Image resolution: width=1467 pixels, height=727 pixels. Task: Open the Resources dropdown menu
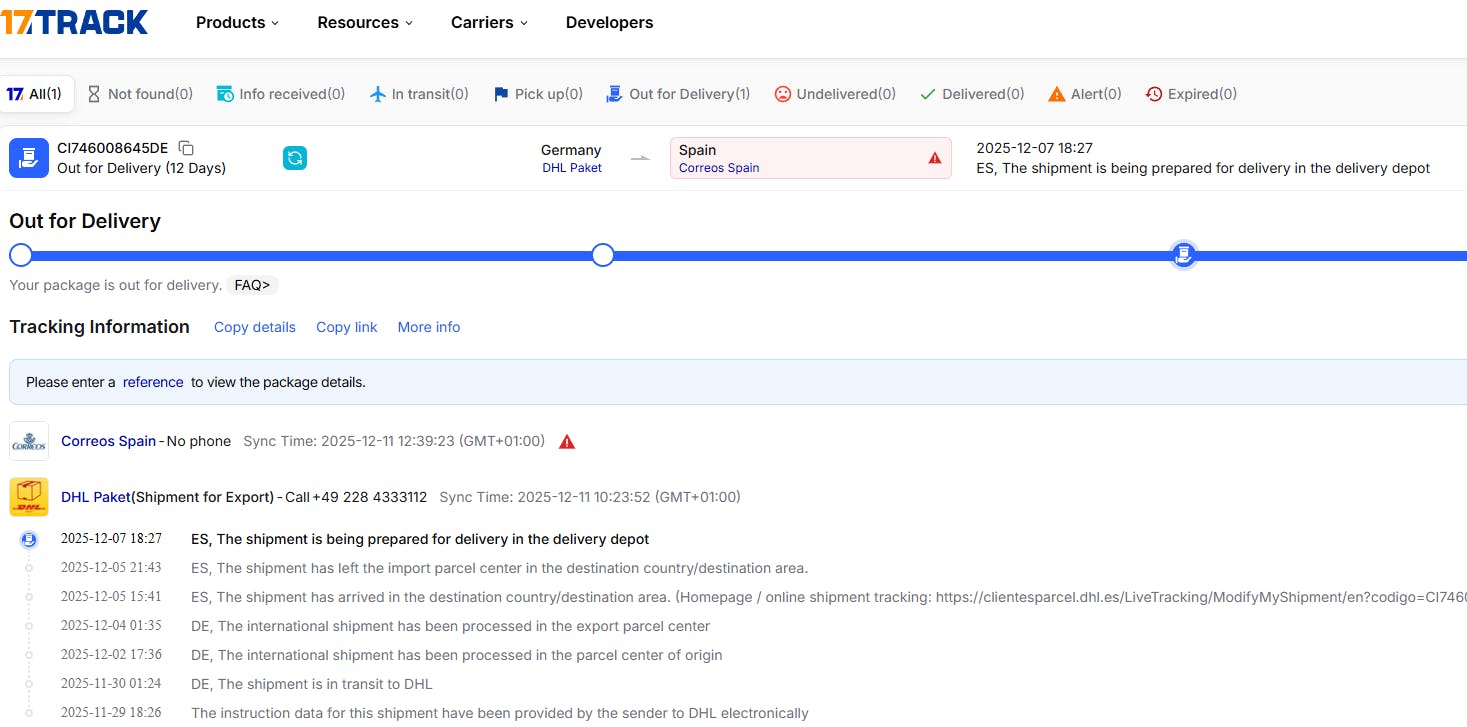click(x=365, y=23)
